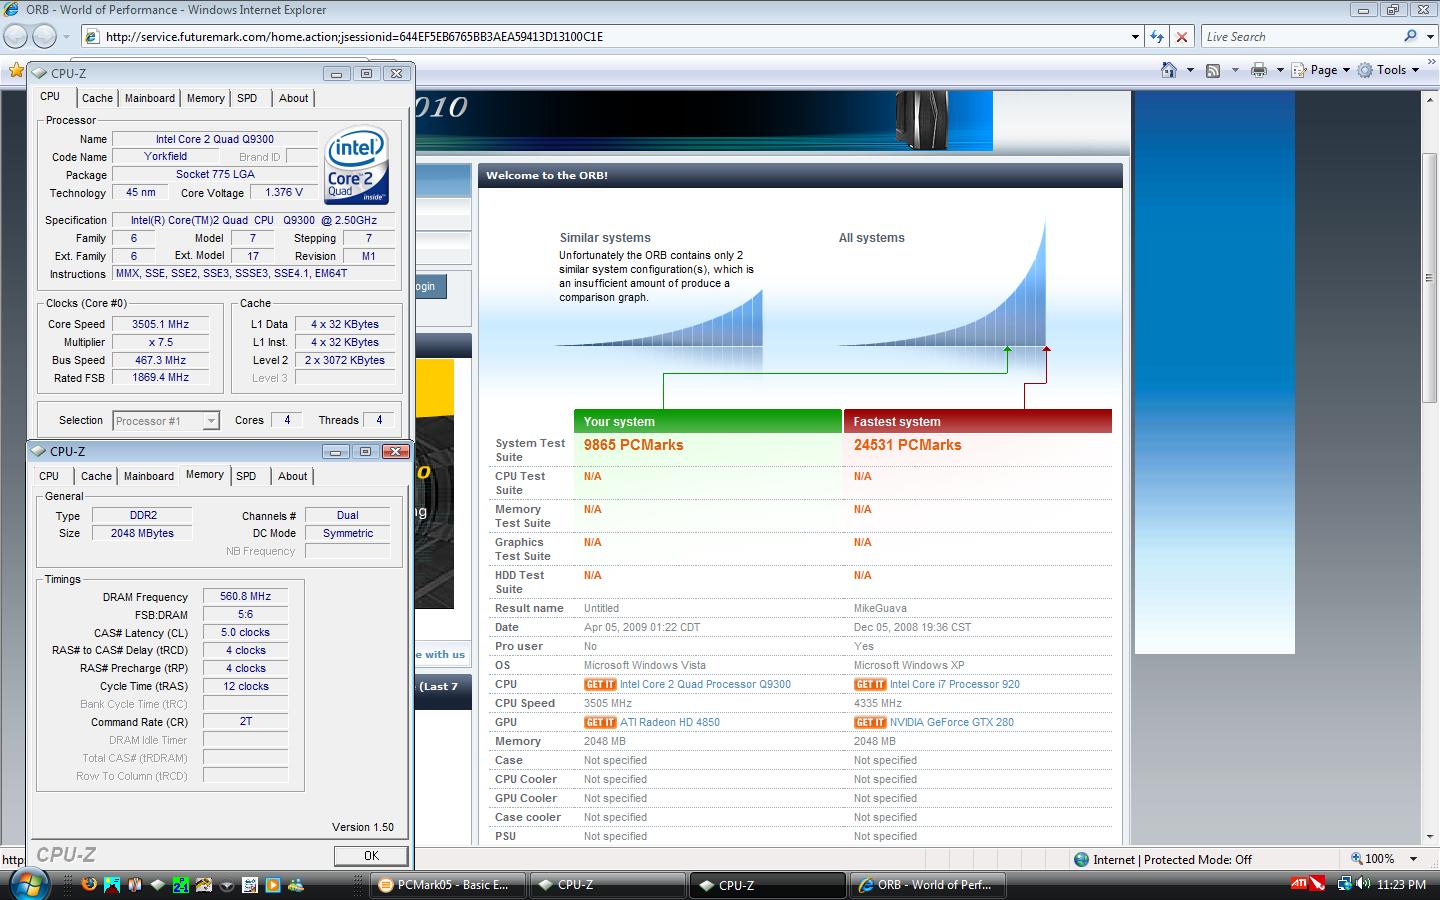The height and width of the screenshot is (900, 1440).
Task: Open the Tools menu dropdown
Action: (1388, 70)
